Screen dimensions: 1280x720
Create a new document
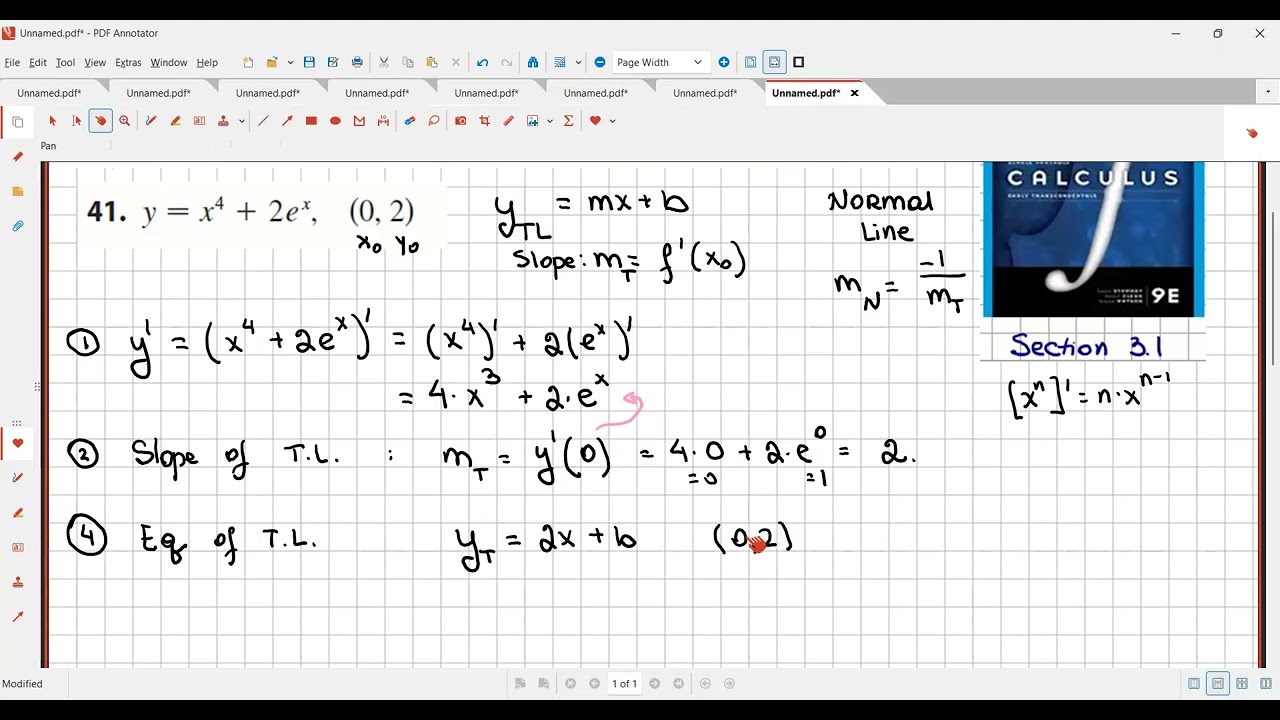click(x=248, y=62)
